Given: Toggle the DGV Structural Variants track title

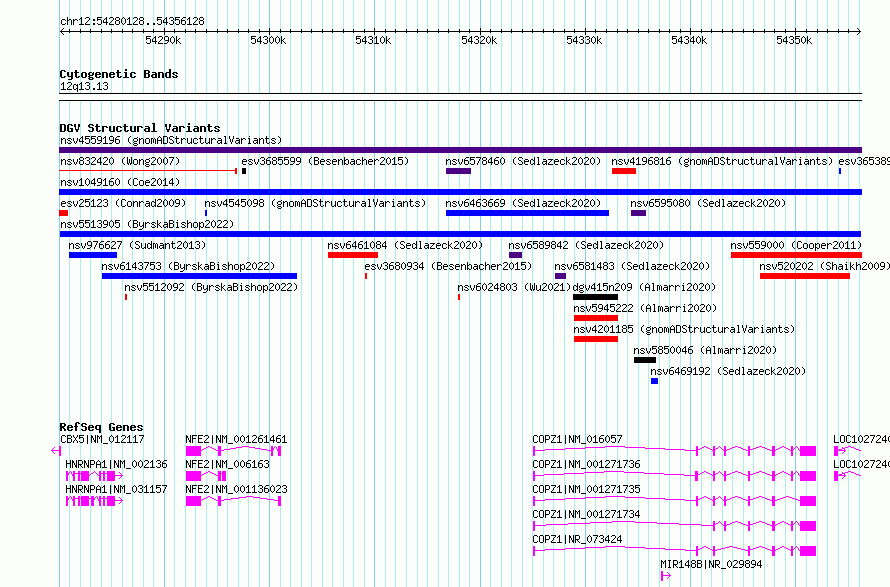Looking at the screenshot, I should 140,128.
